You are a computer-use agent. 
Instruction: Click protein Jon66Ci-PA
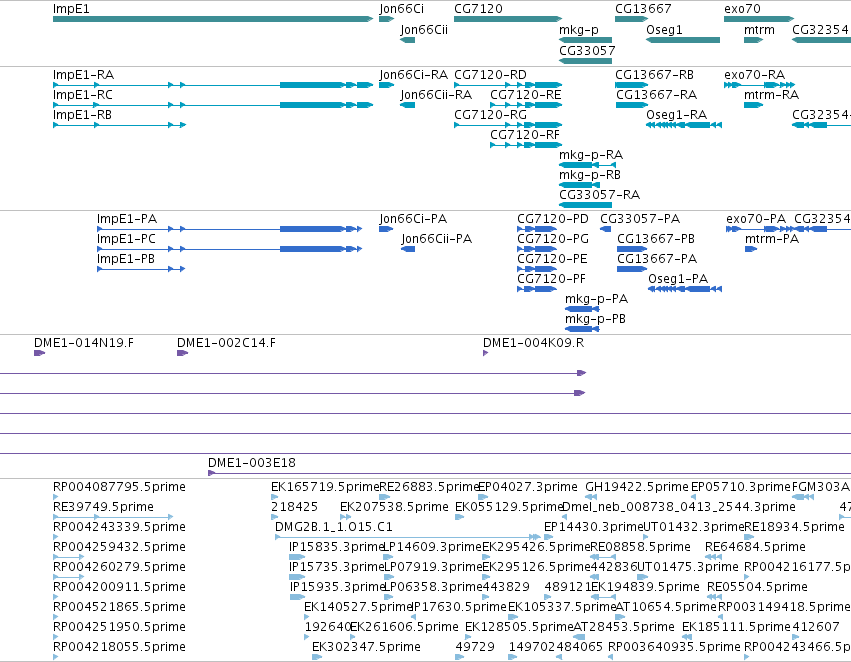click(x=386, y=229)
